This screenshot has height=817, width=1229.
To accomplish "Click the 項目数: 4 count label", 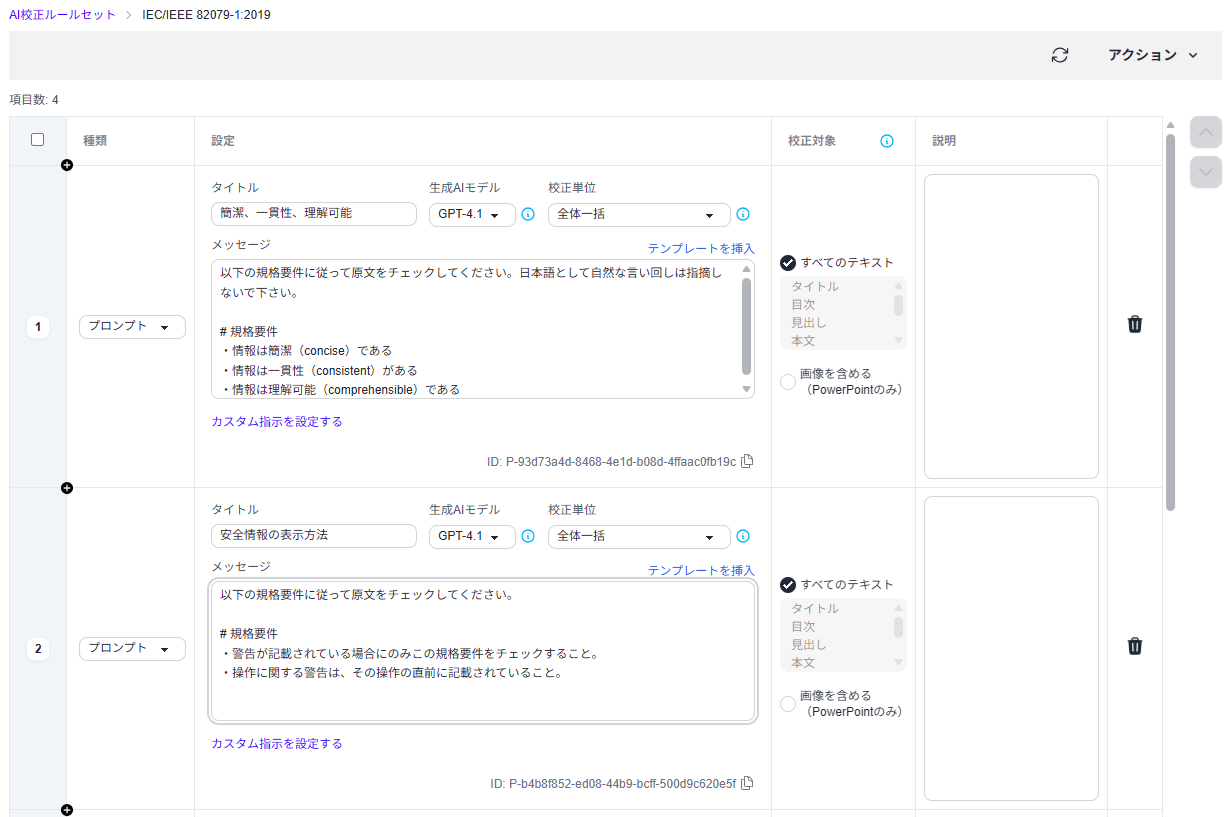I will click(34, 100).
